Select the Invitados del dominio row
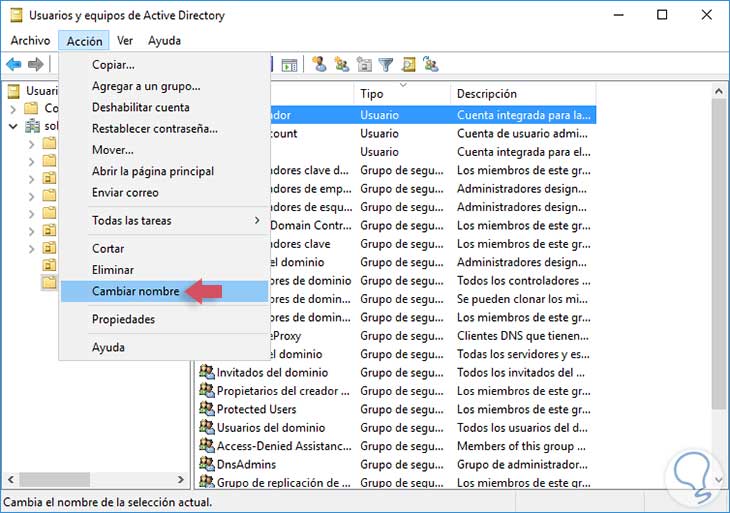The height and width of the screenshot is (513, 730). (397, 372)
